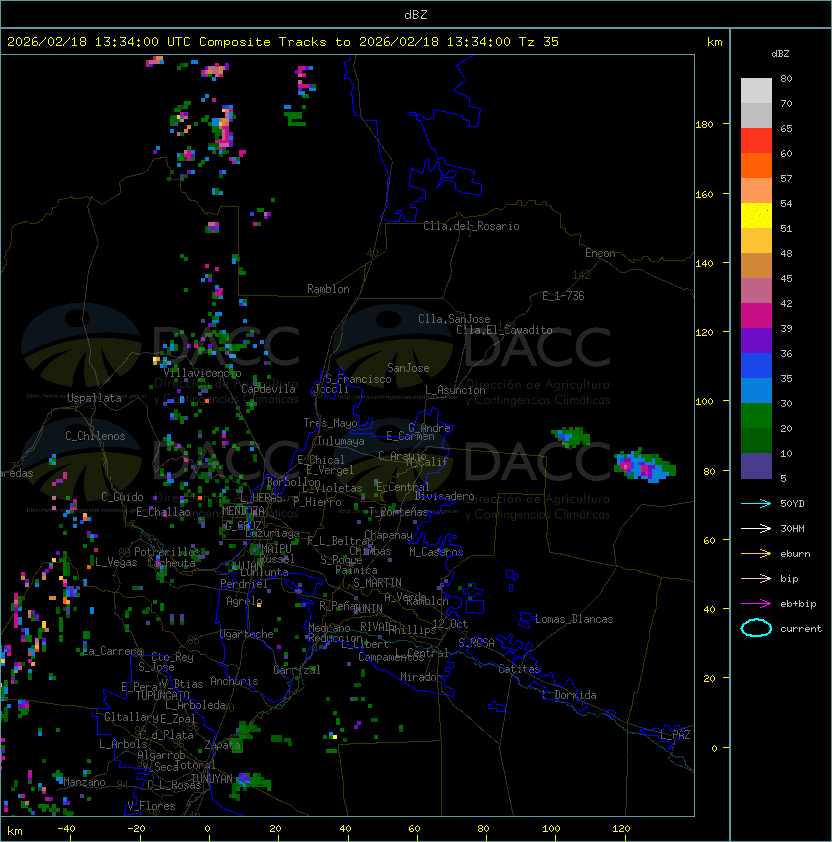832x842 pixels.
Task: Click the 'S_MARTIN' city label
Action: [377, 583]
